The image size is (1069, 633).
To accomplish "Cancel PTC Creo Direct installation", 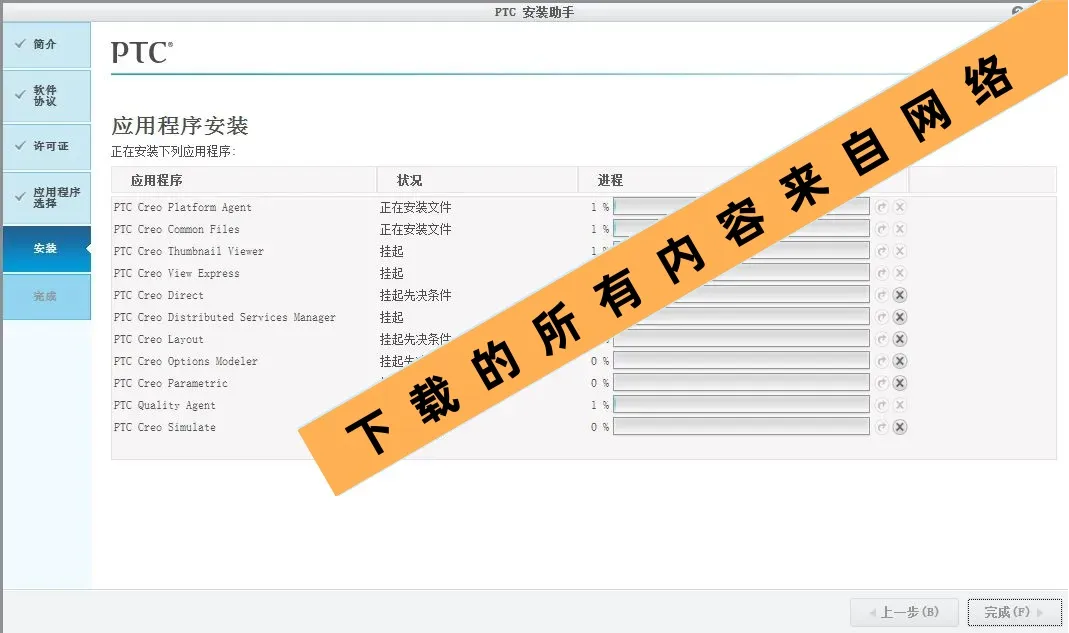I will [900, 295].
